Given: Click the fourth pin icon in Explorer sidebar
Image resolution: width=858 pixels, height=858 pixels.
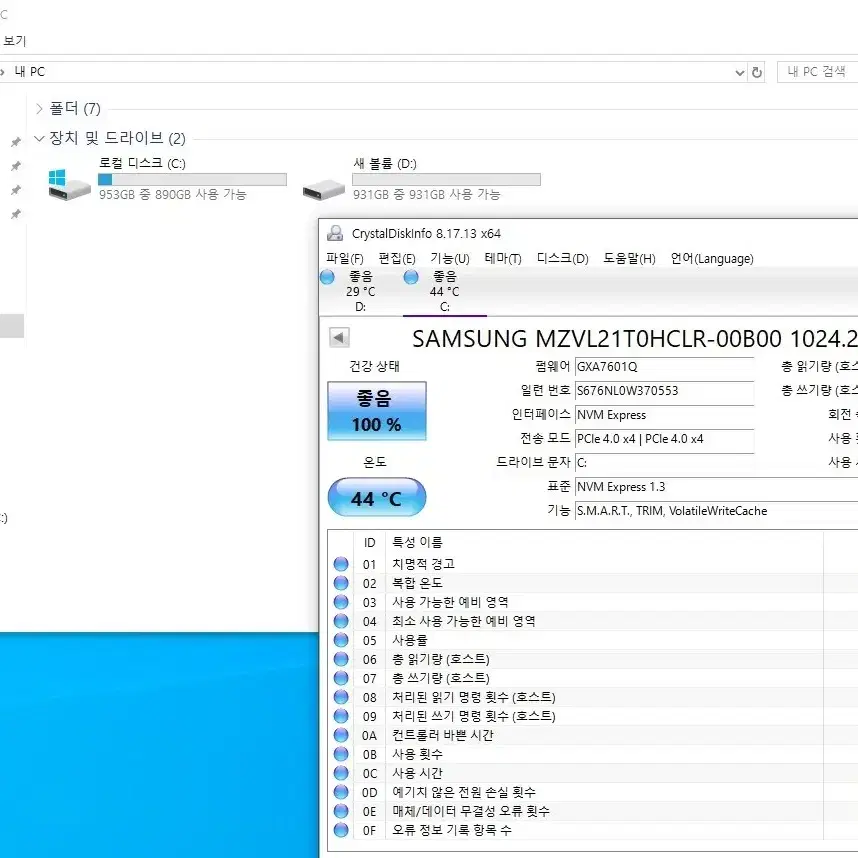Looking at the screenshot, I should (x=16, y=214).
